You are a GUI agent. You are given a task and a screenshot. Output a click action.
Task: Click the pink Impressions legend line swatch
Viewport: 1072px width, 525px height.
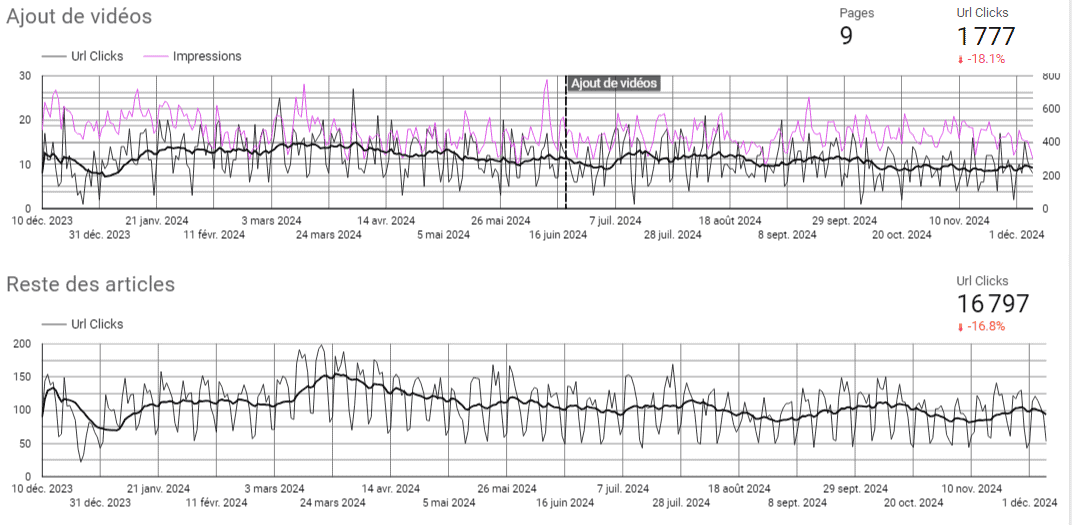pyautogui.click(x=156, y=57)
